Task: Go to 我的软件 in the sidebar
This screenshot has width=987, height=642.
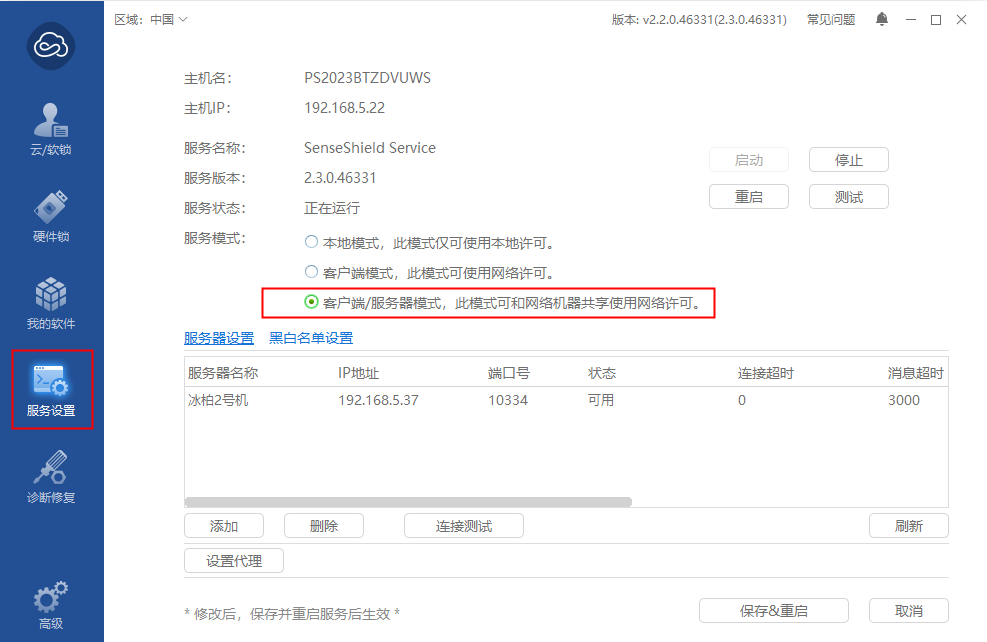Action: (x=51, y=303)
